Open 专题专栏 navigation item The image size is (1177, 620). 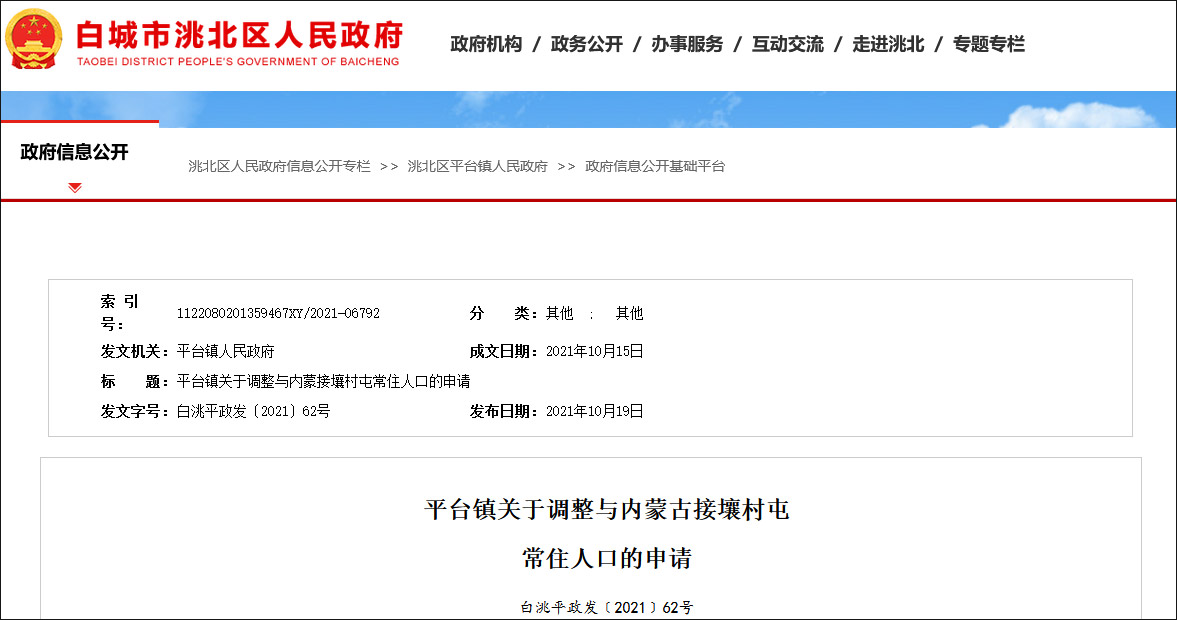pyautogui.click(x=992, y=44)
